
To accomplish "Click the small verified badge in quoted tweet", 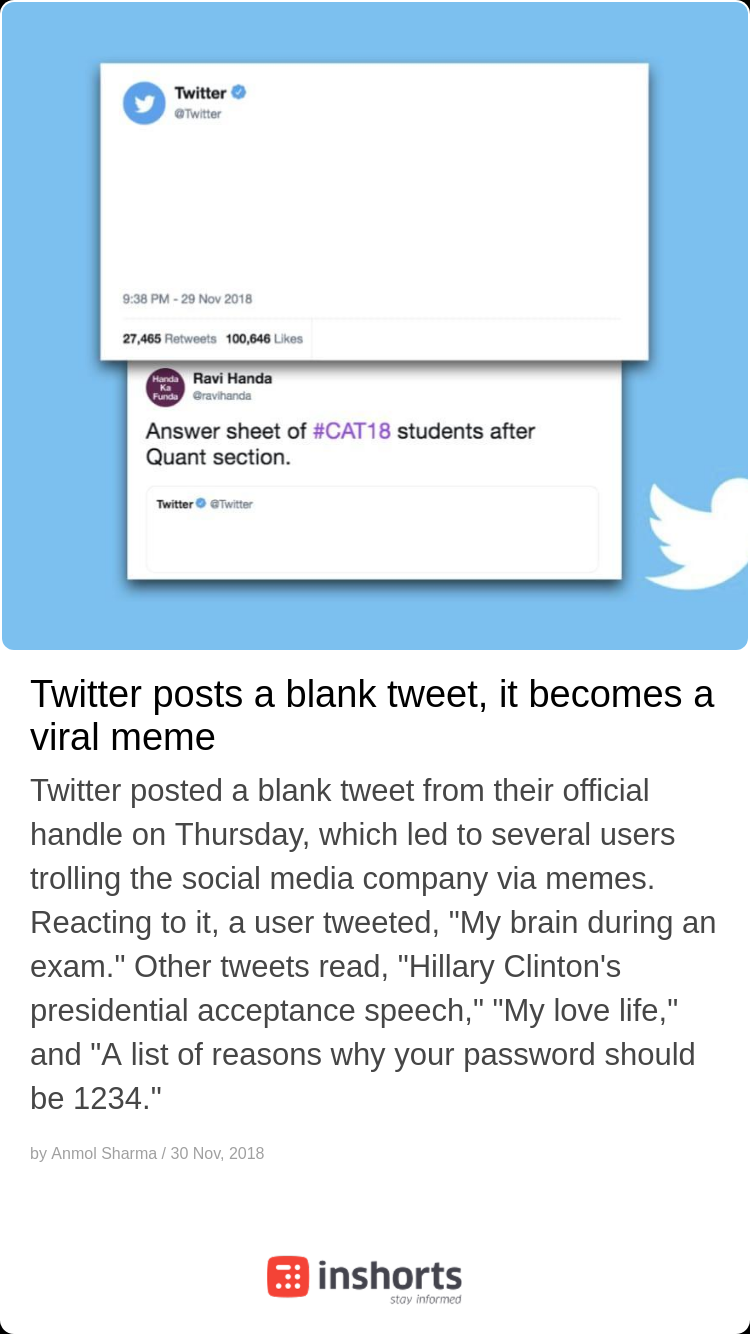I will point(201,503).
